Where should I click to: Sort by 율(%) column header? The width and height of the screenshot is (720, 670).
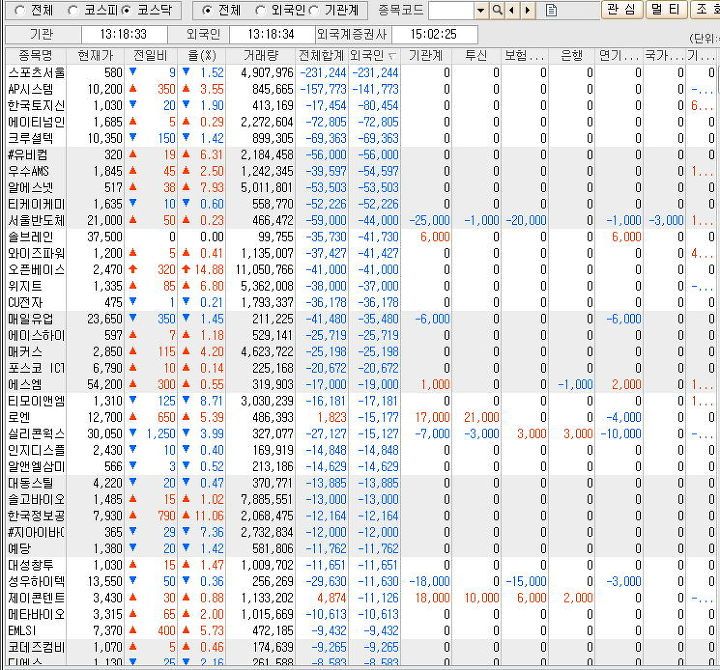202,56
